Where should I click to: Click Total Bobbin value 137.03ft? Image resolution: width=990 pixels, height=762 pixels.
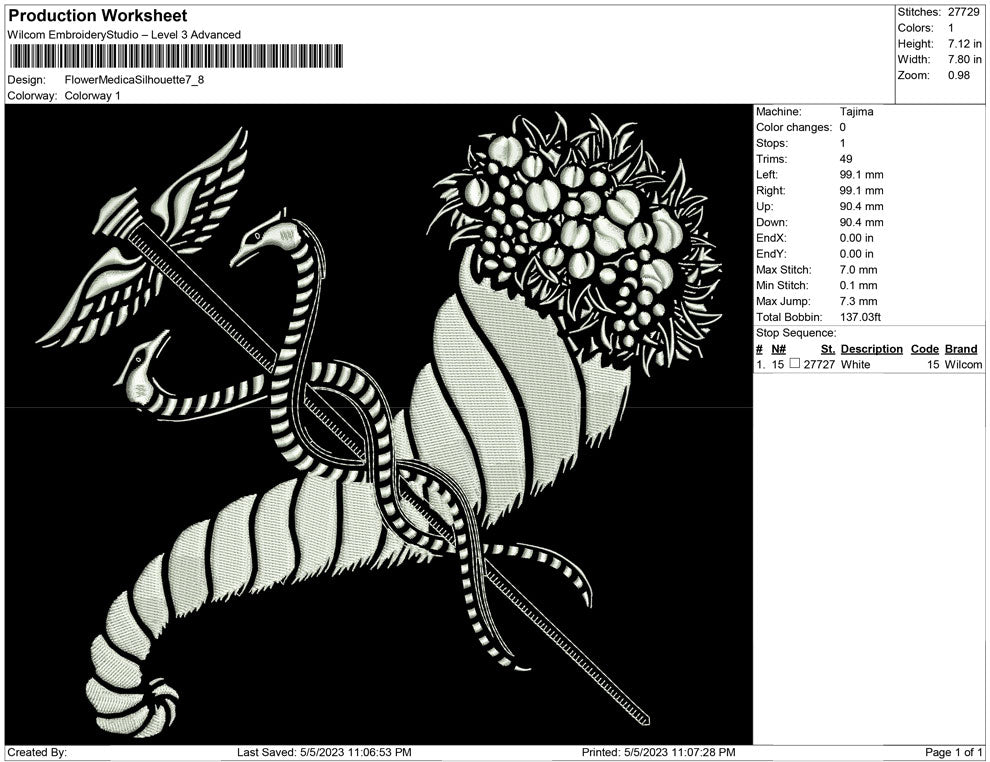pos(860,316)
